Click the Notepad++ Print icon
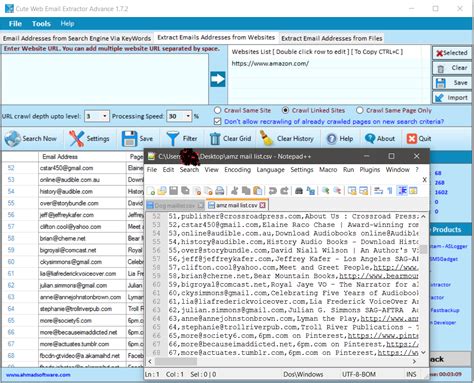The height and width of the screenshot is (383, 474). point(219,191)
